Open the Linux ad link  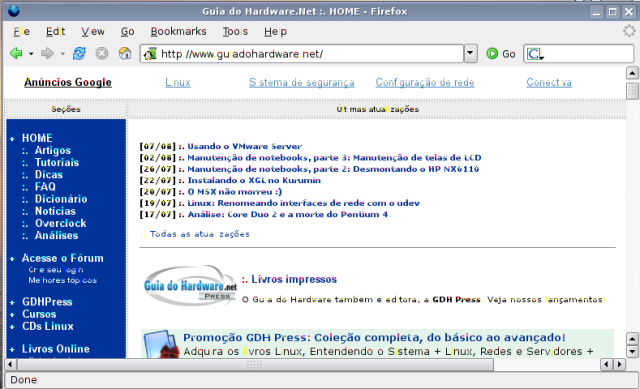pos(178,82)
